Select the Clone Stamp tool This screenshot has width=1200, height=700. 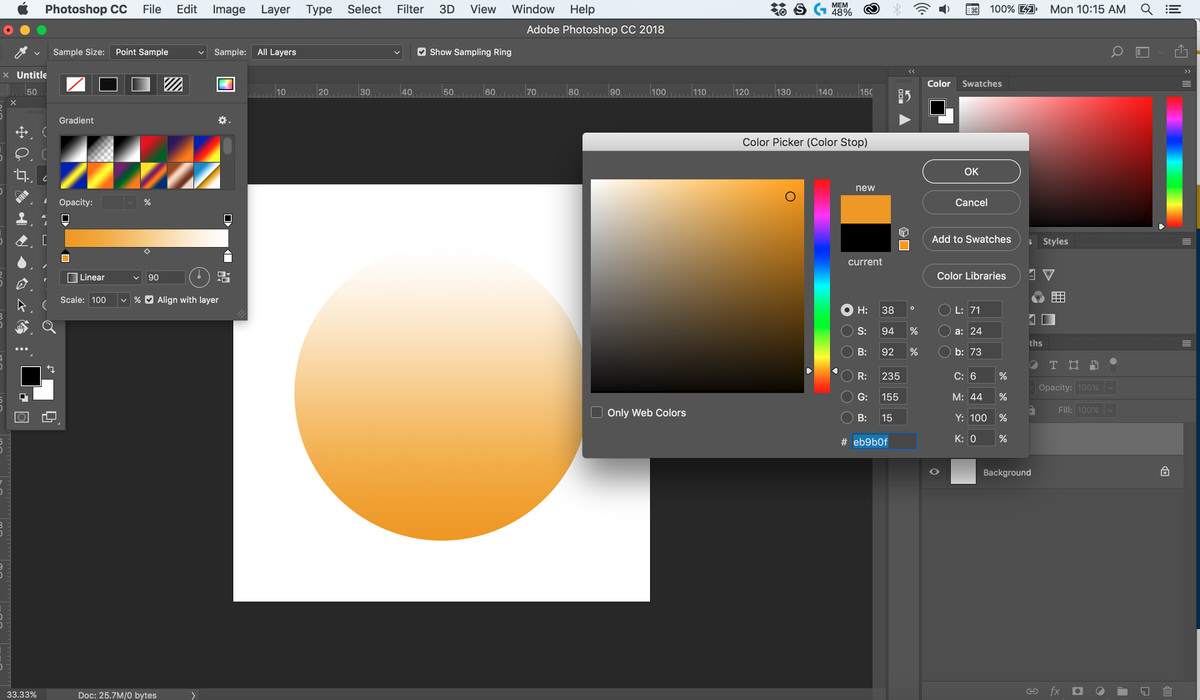tap(22, 219)
